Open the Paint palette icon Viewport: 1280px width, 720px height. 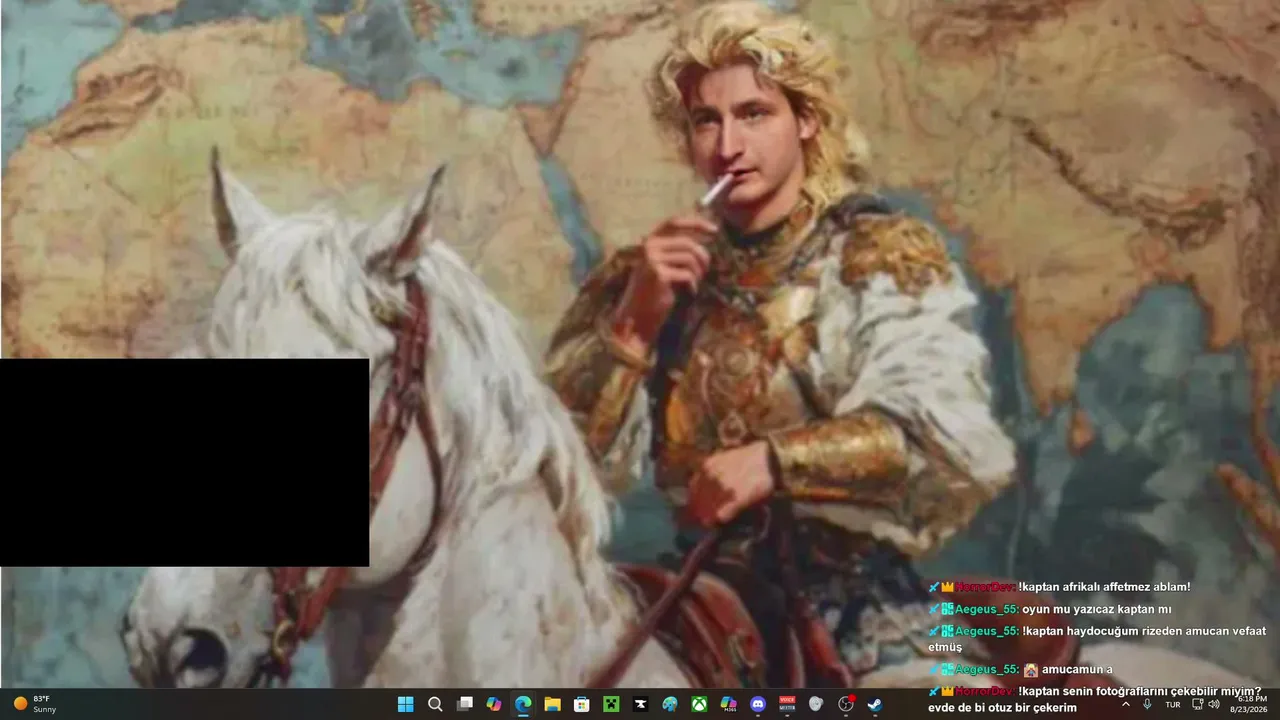coord(670,704)
